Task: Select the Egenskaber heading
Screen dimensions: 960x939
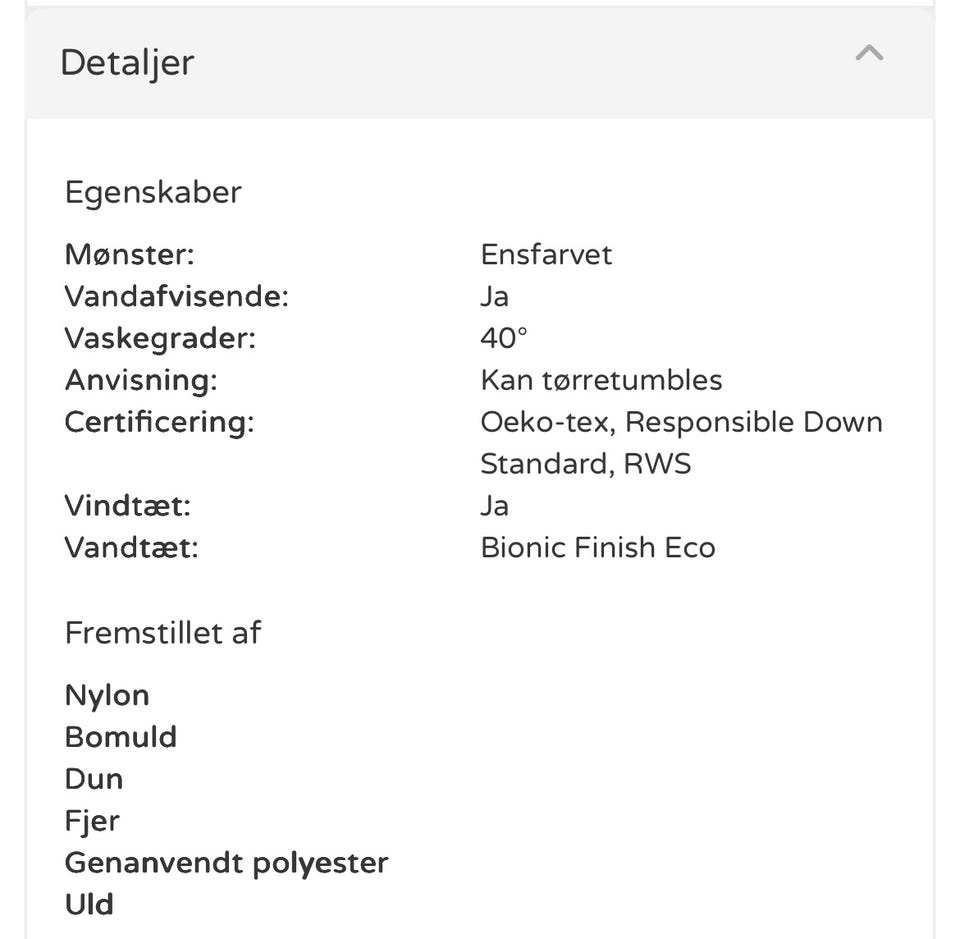Action: (153, 192)
